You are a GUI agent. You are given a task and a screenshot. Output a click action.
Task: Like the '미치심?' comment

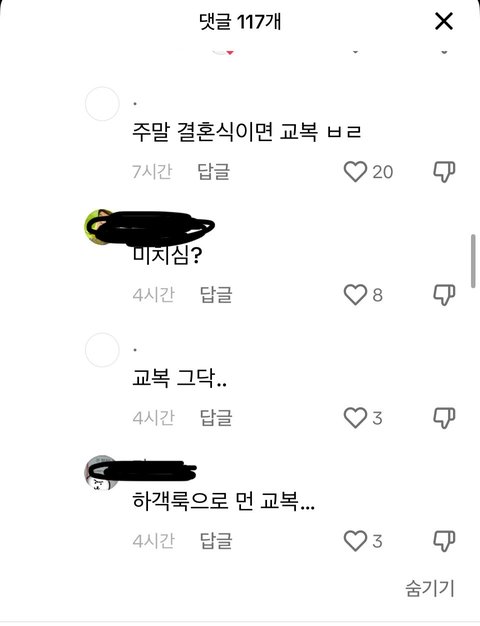point(355,295)
